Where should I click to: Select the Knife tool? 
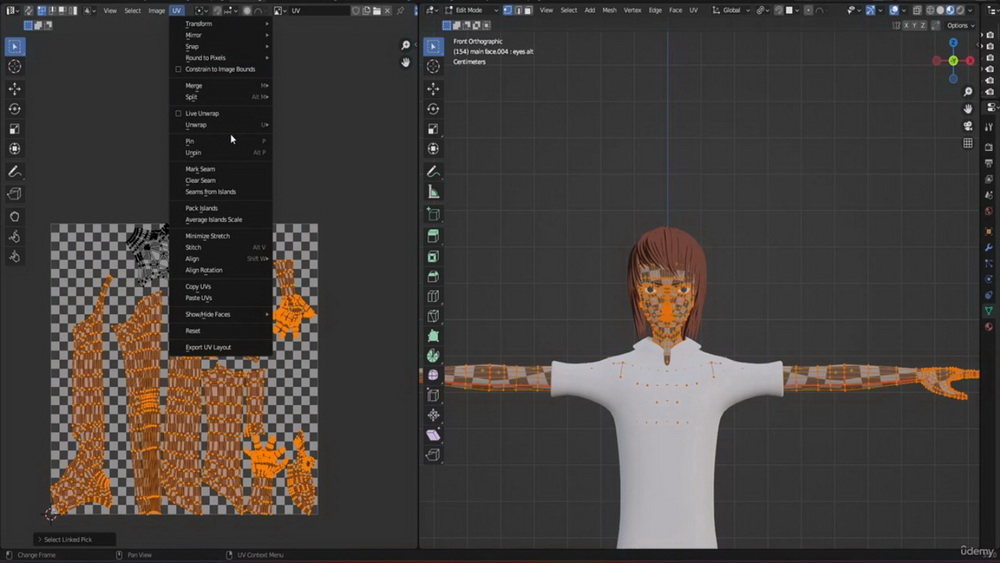pos(433,316)
